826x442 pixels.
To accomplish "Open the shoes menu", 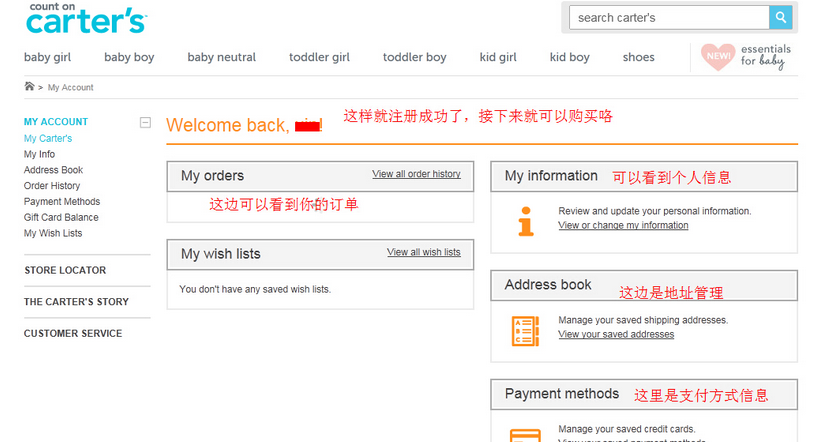I will coord(638,57).
